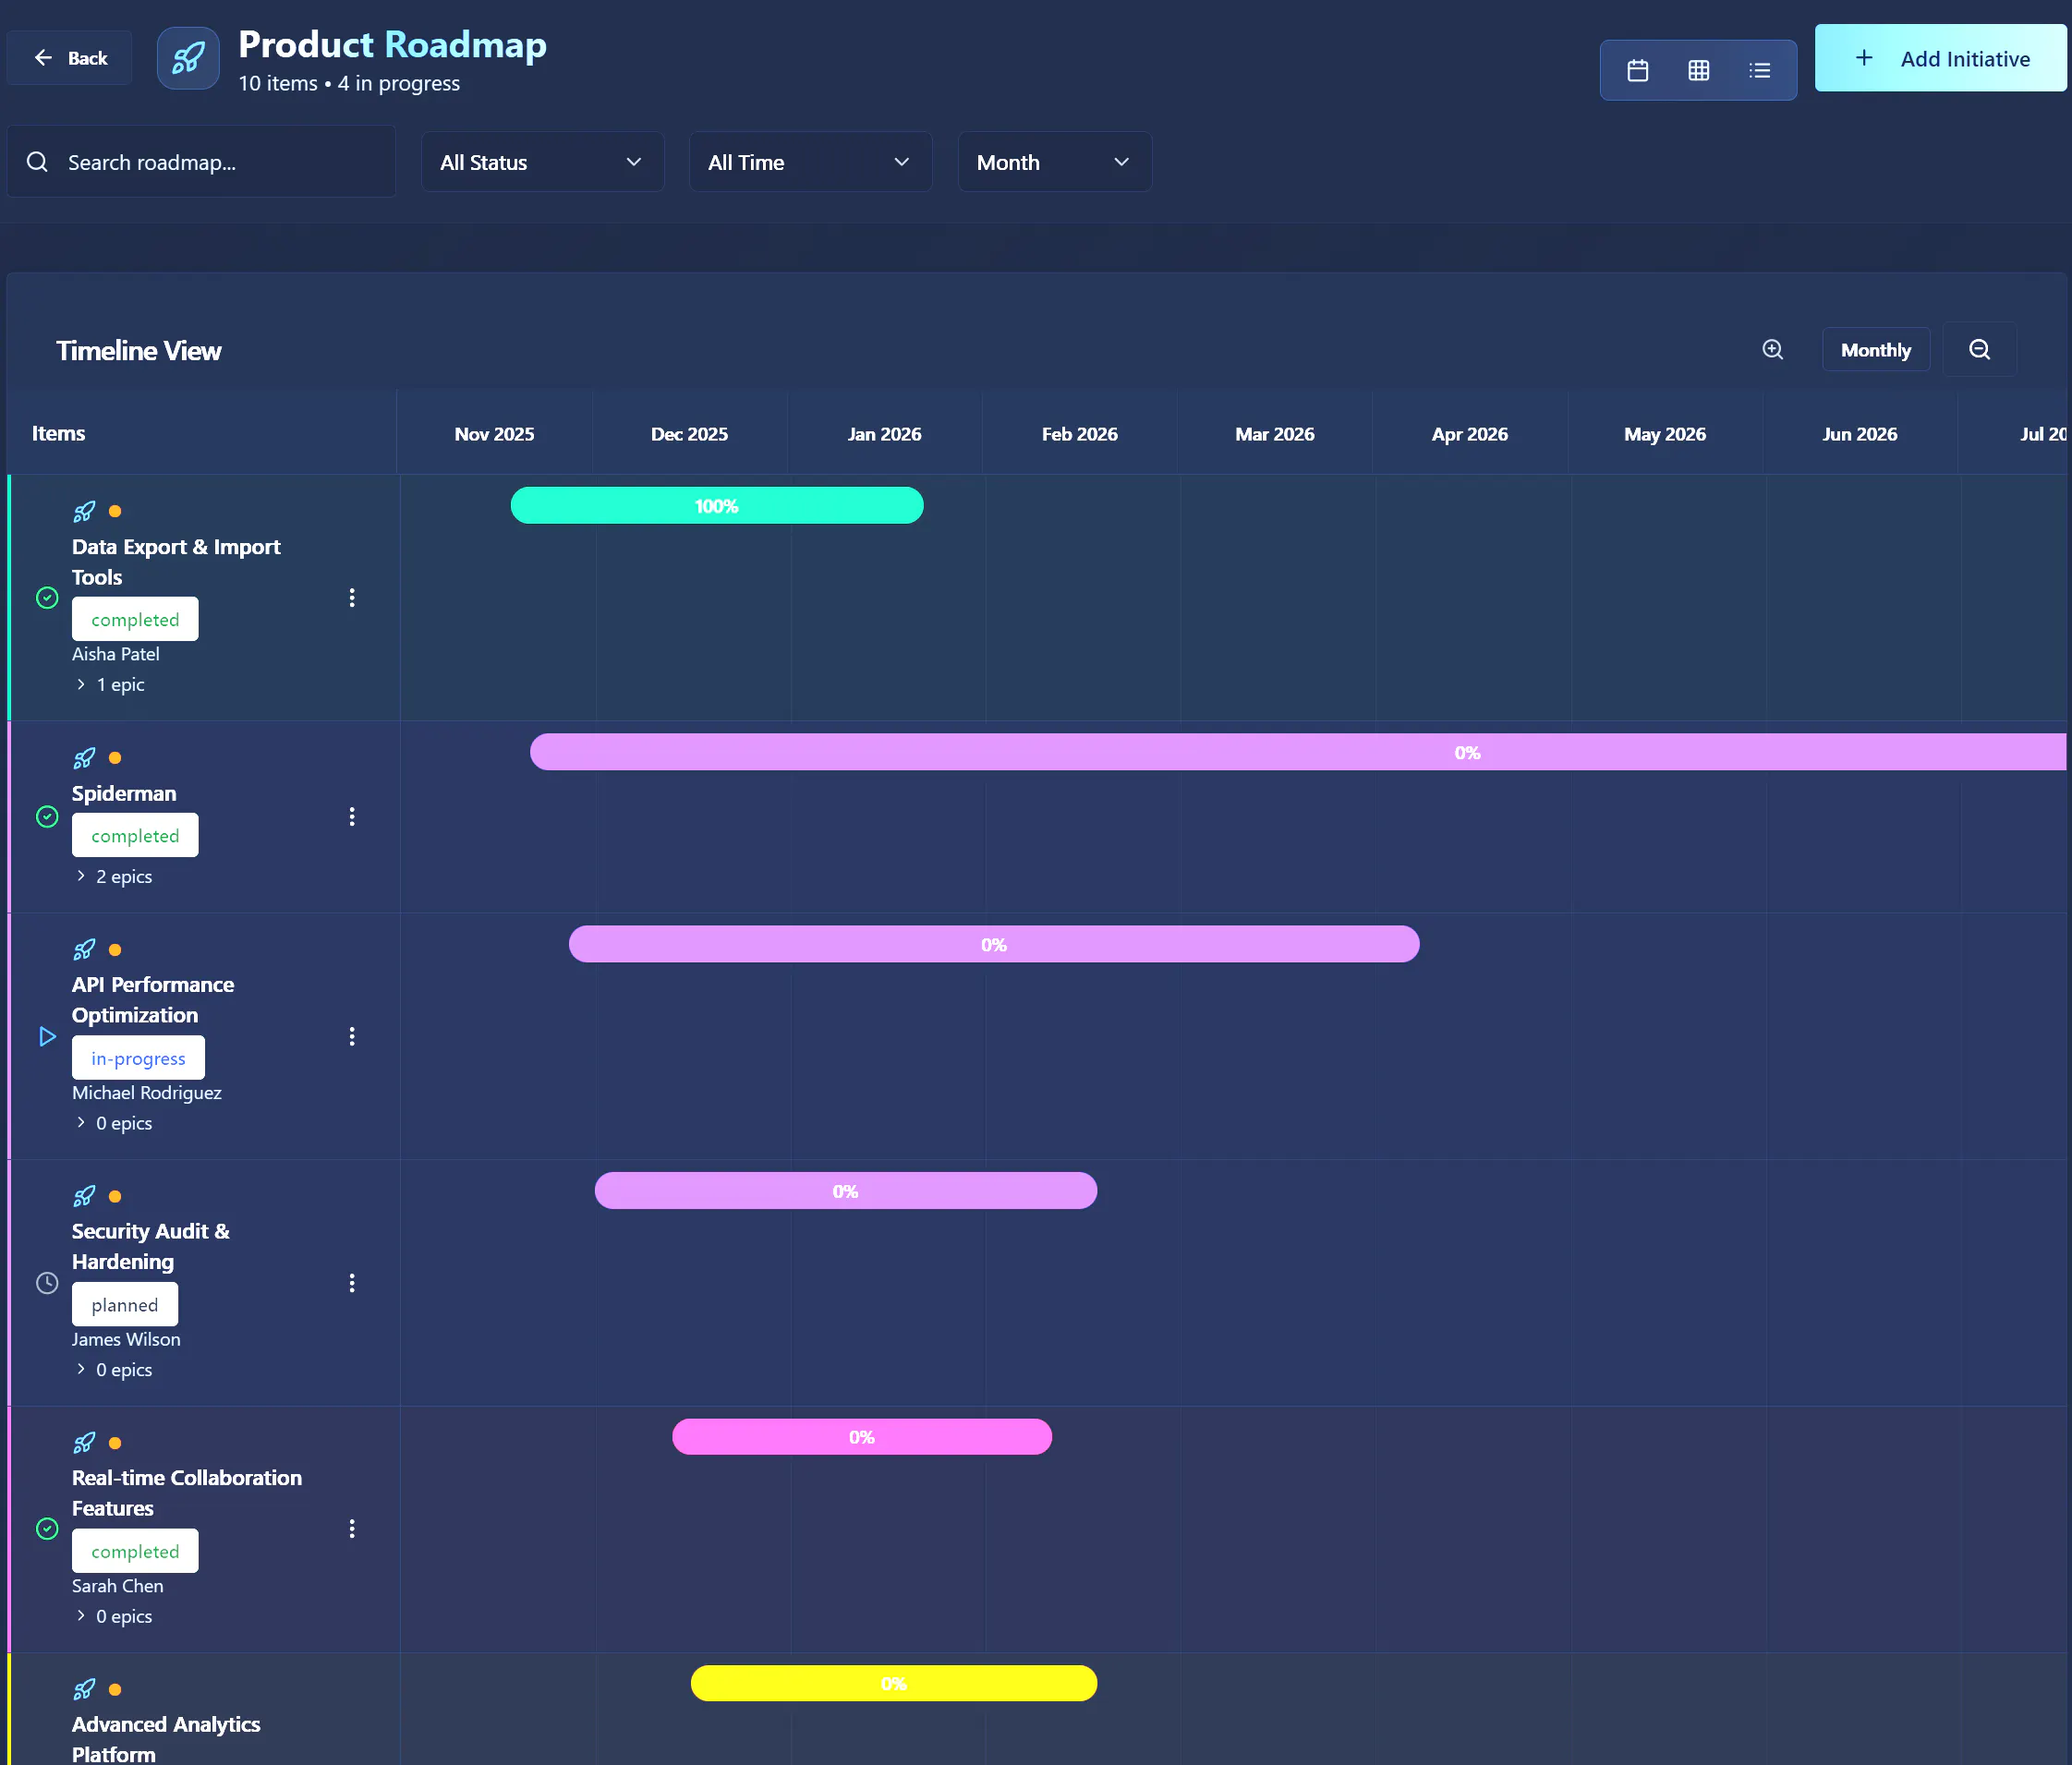2072x1765 pixels.
Task: Open more options for API Performance Optimization
Action: click(x=352, y=1036)
